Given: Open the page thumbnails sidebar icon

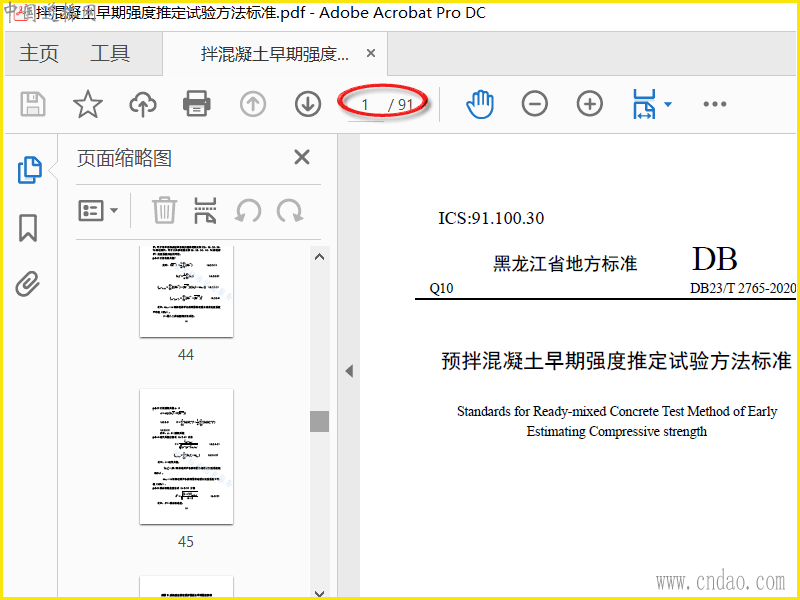Looking at the screenshot, I should point(30,170).
